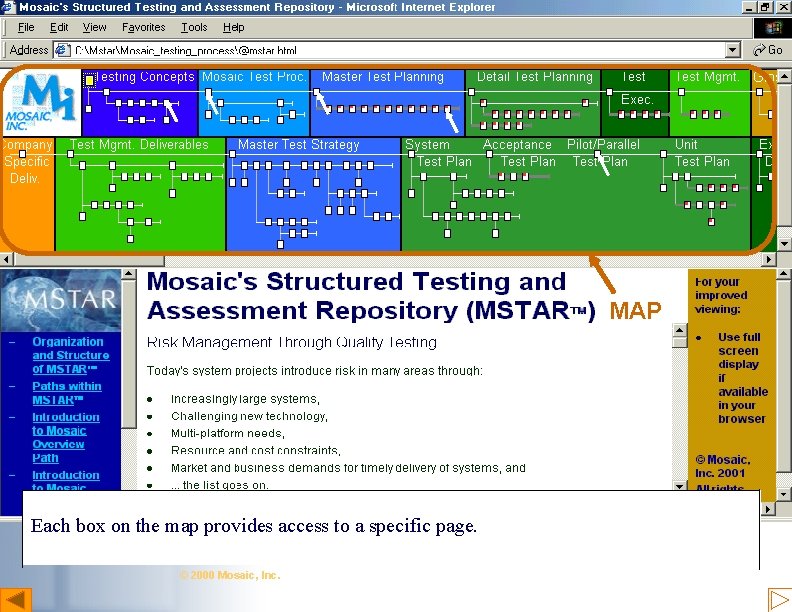This screenshot has width=792, height=612.
Task: Go to next slide with right arrow
Action: tap(779, 599)
